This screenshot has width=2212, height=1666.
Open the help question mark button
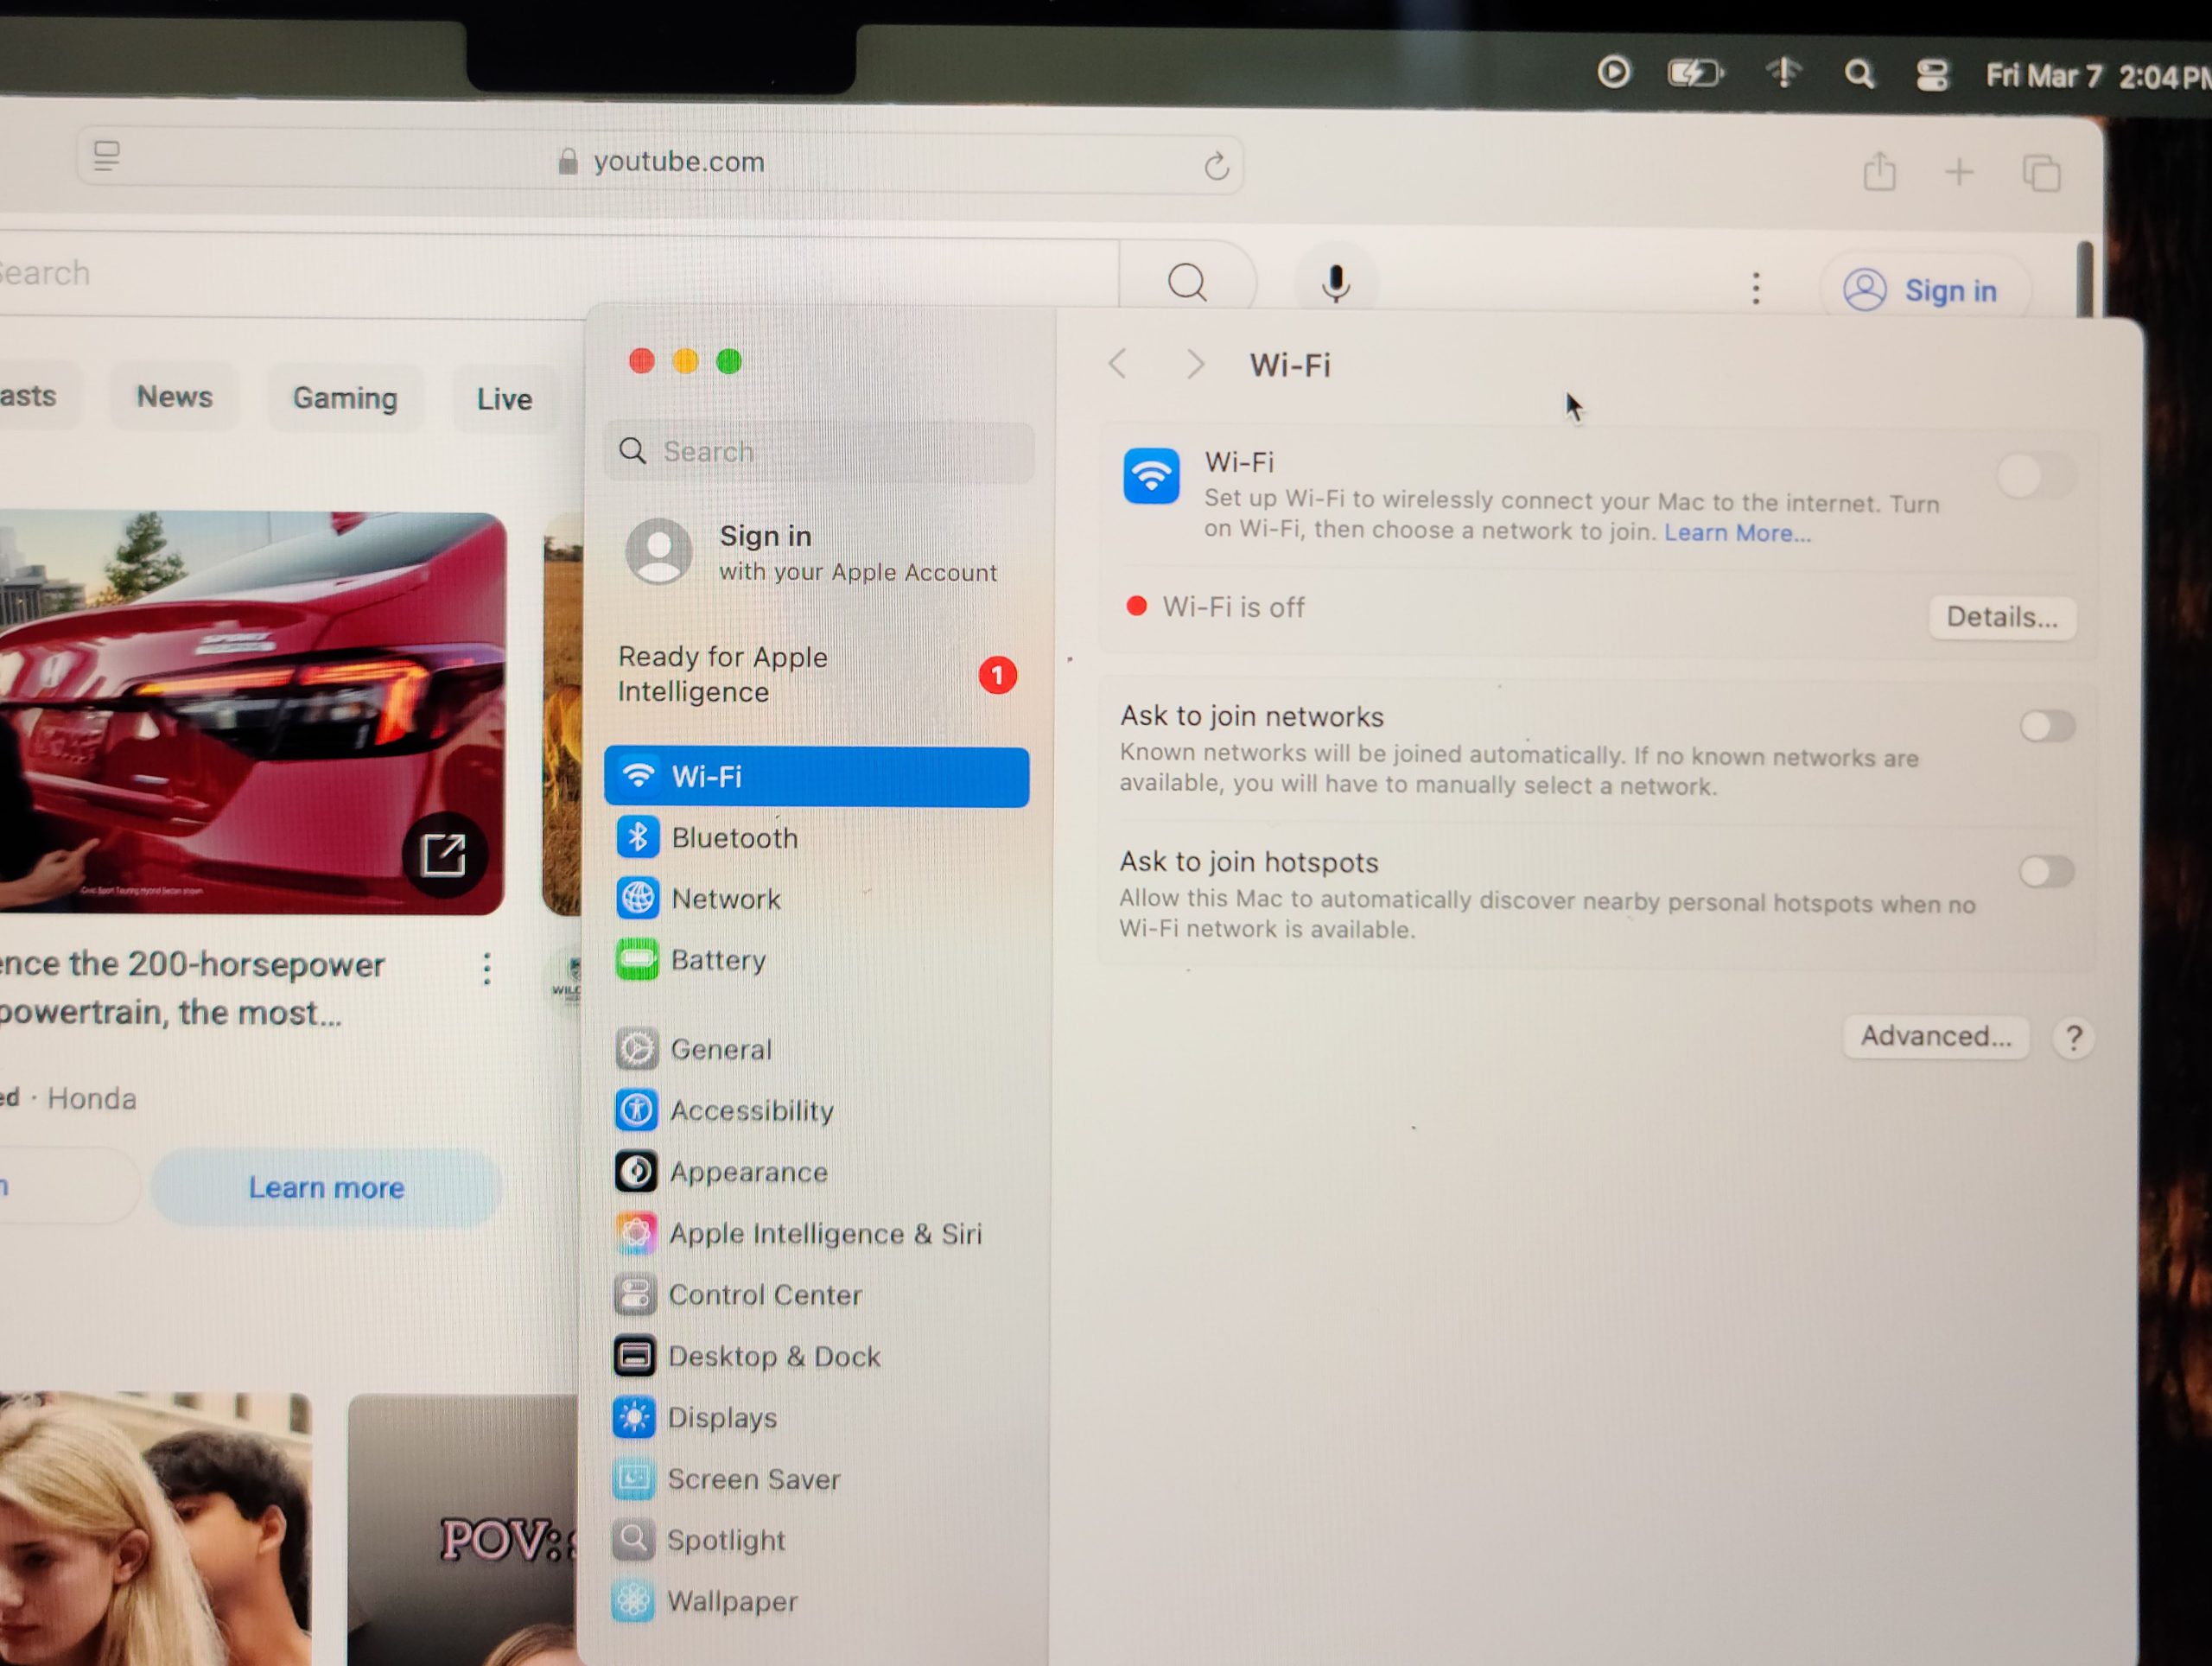tap(2073, 1038)
